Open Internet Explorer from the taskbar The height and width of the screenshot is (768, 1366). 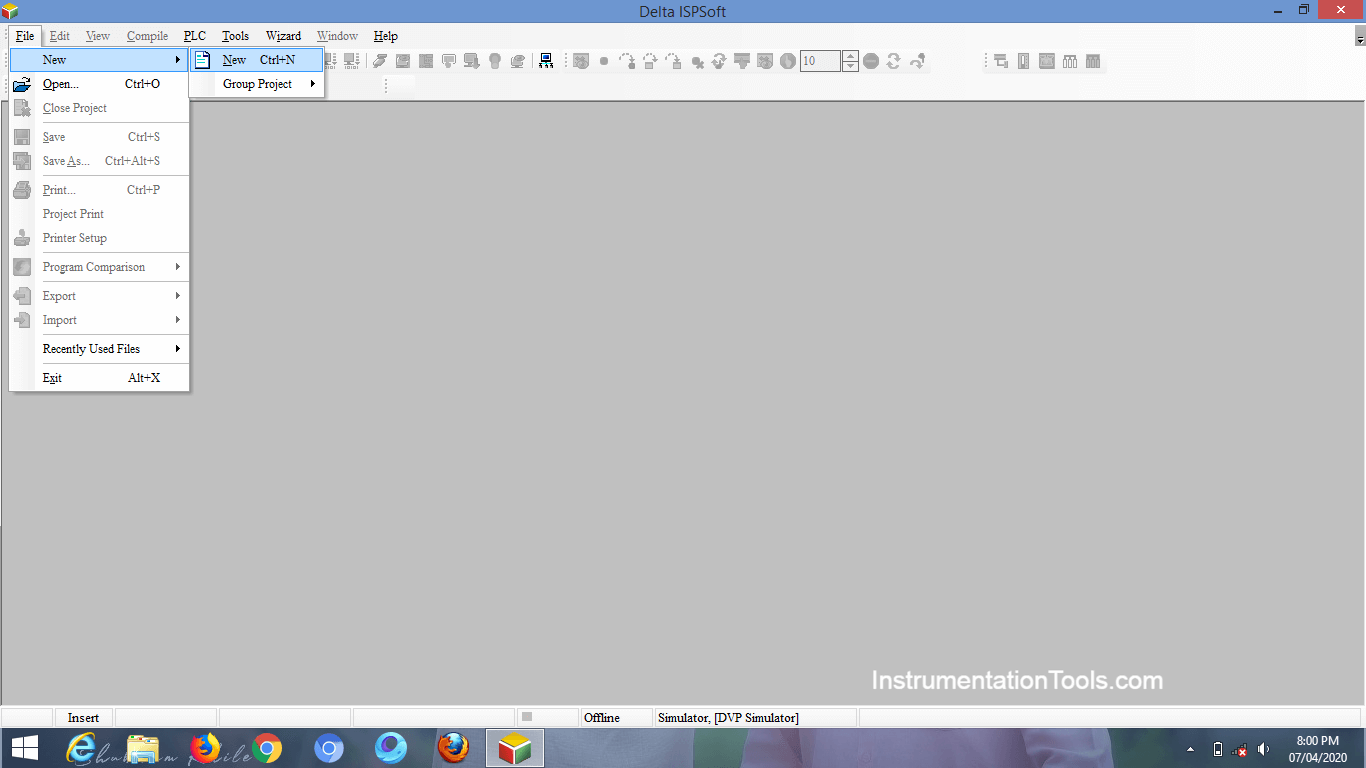[81, 748]
